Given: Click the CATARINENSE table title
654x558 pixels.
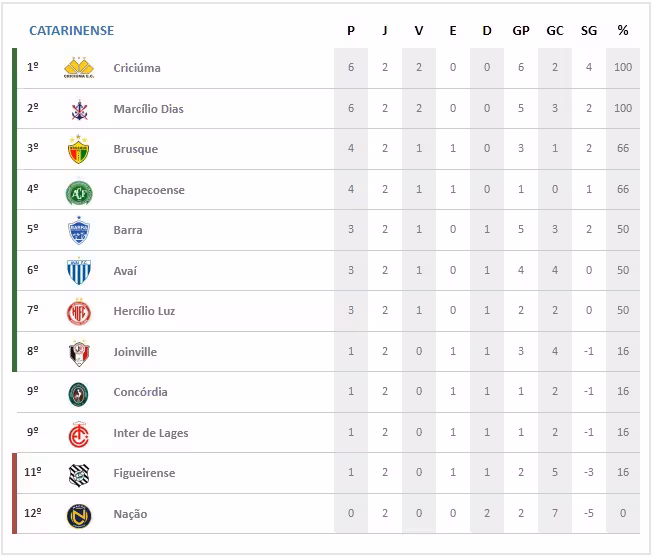Looking at the screenshot, I should pyautogui.click(x=71, y=31).
